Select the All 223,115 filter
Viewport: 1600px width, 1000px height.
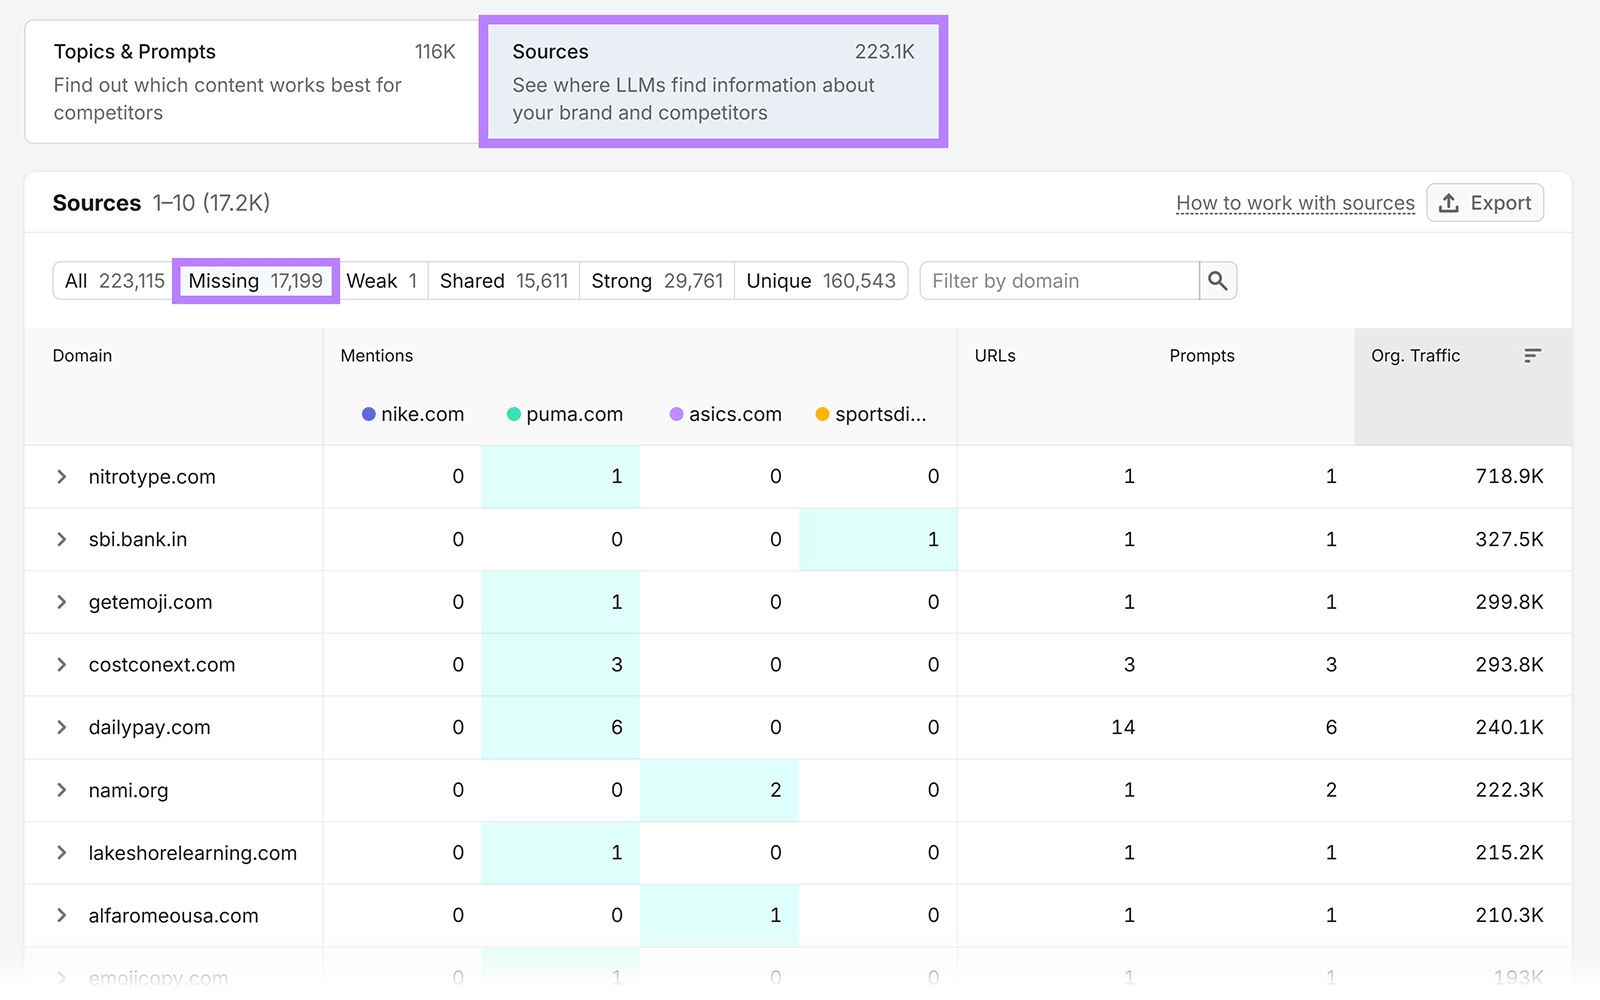click(x=114, y=281)
